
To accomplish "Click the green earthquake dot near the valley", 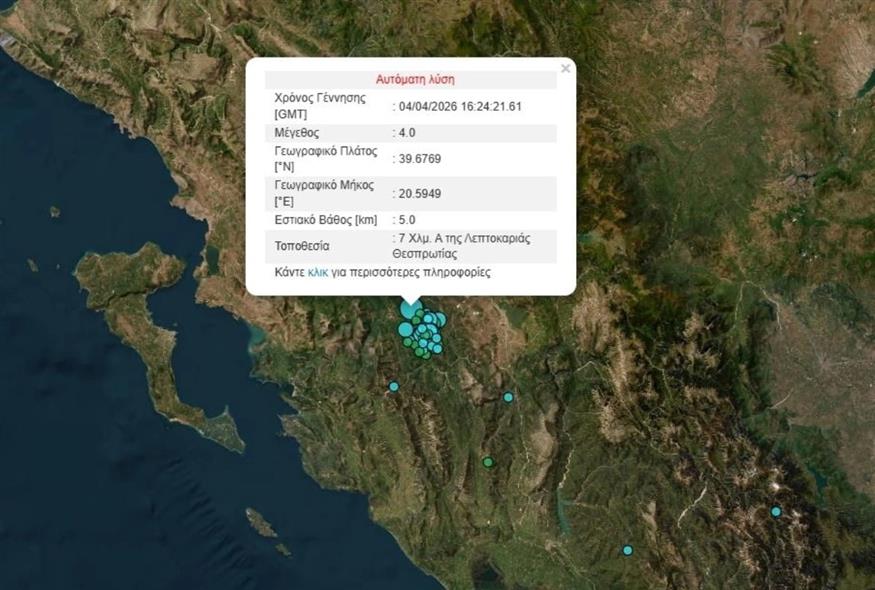I will pyautogui.click(x=488, y=462).
